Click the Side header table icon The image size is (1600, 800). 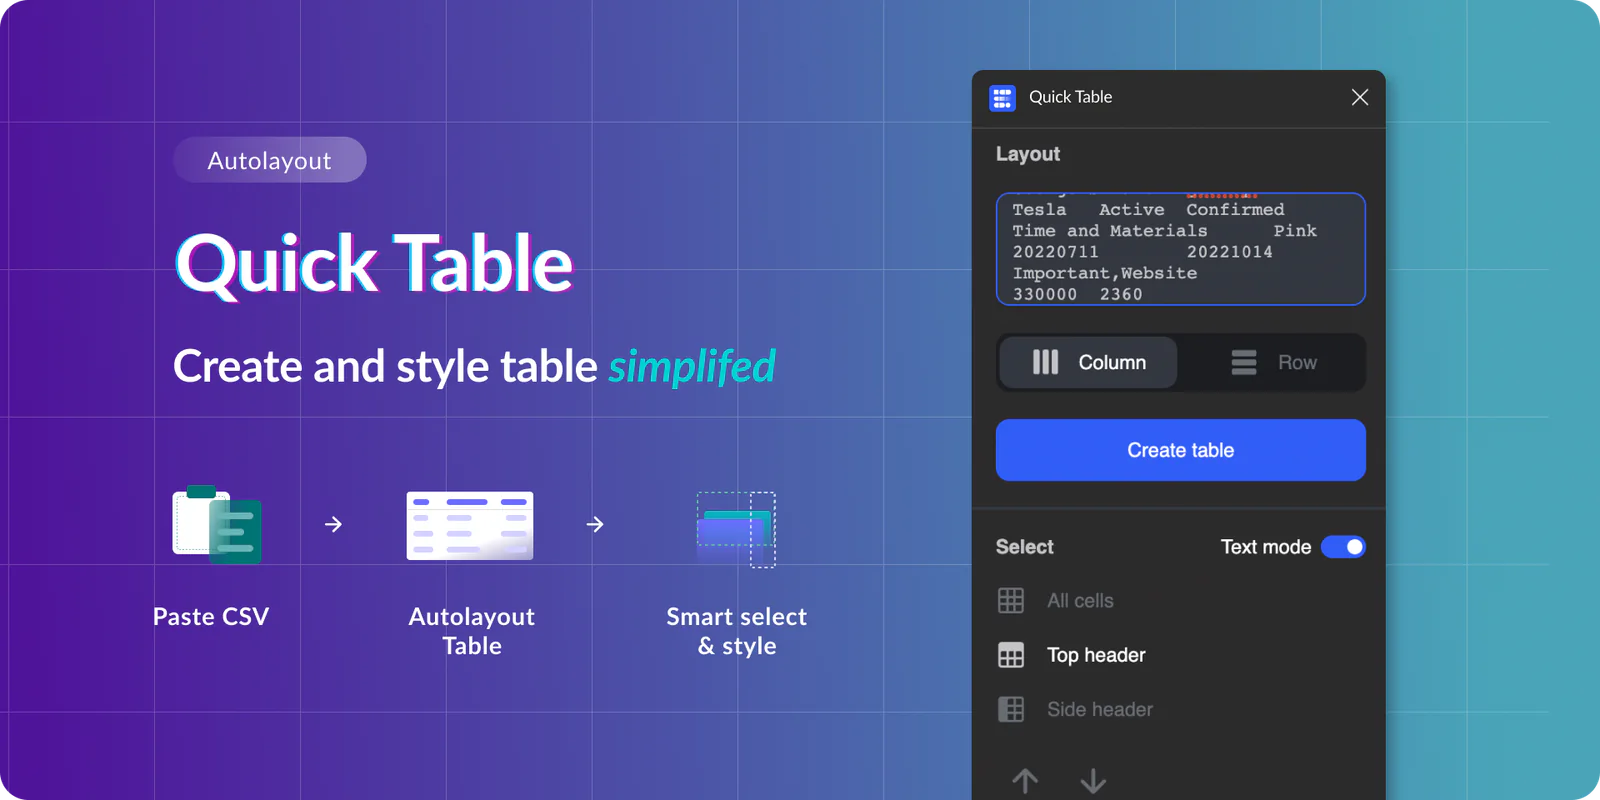click(x=1011, y=709)
